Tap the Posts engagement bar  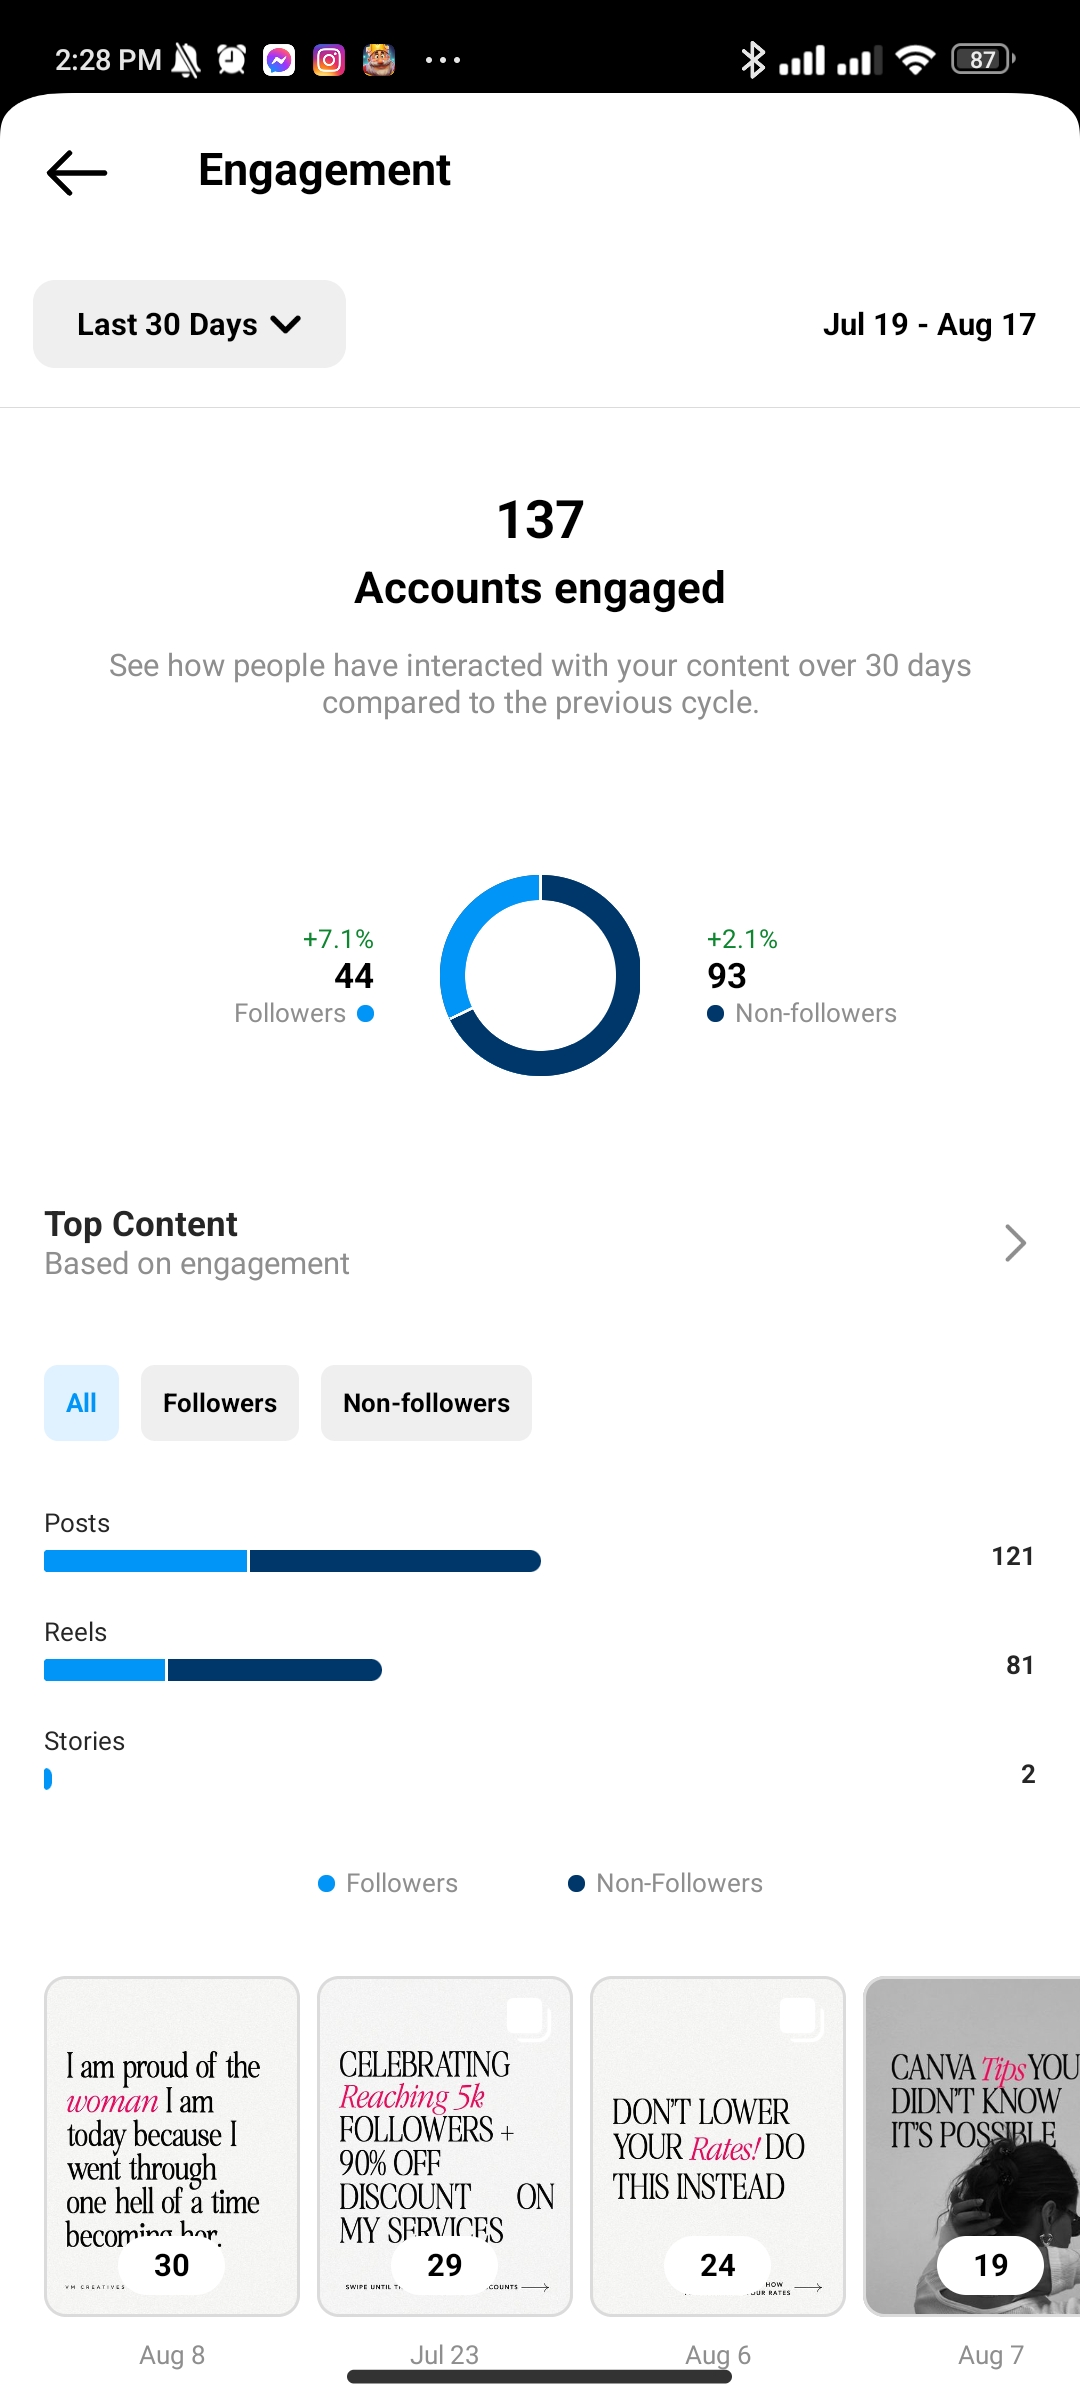click(292, 1561)
